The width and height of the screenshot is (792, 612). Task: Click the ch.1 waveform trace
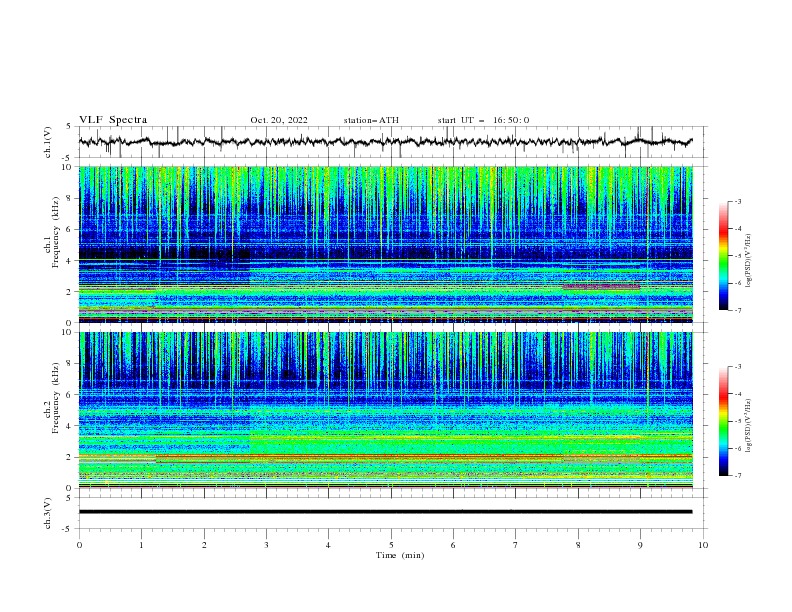coord(385,142)
